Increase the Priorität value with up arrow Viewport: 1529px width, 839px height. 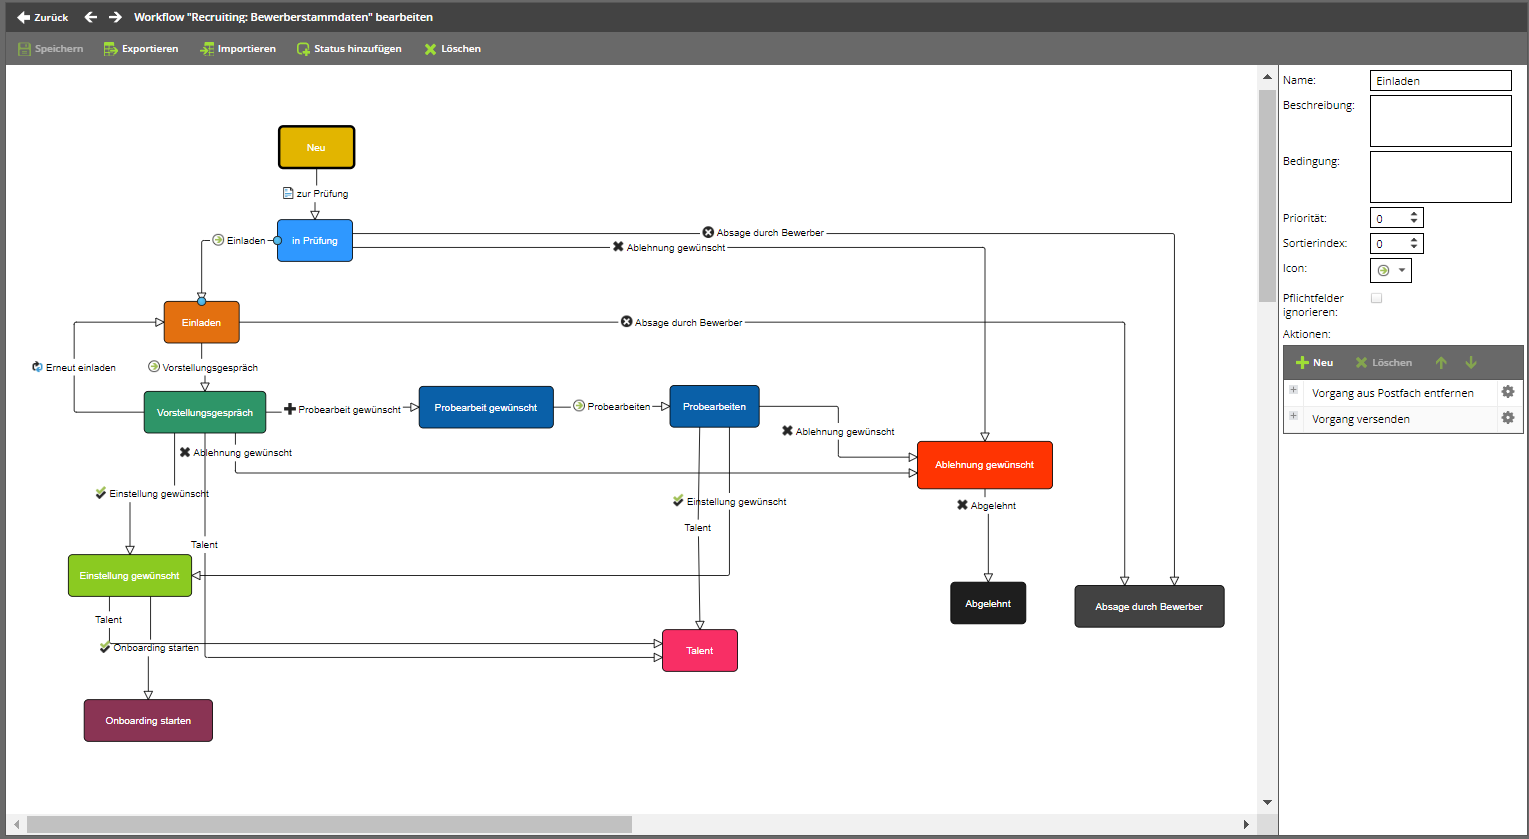[x=1414, y=214]
